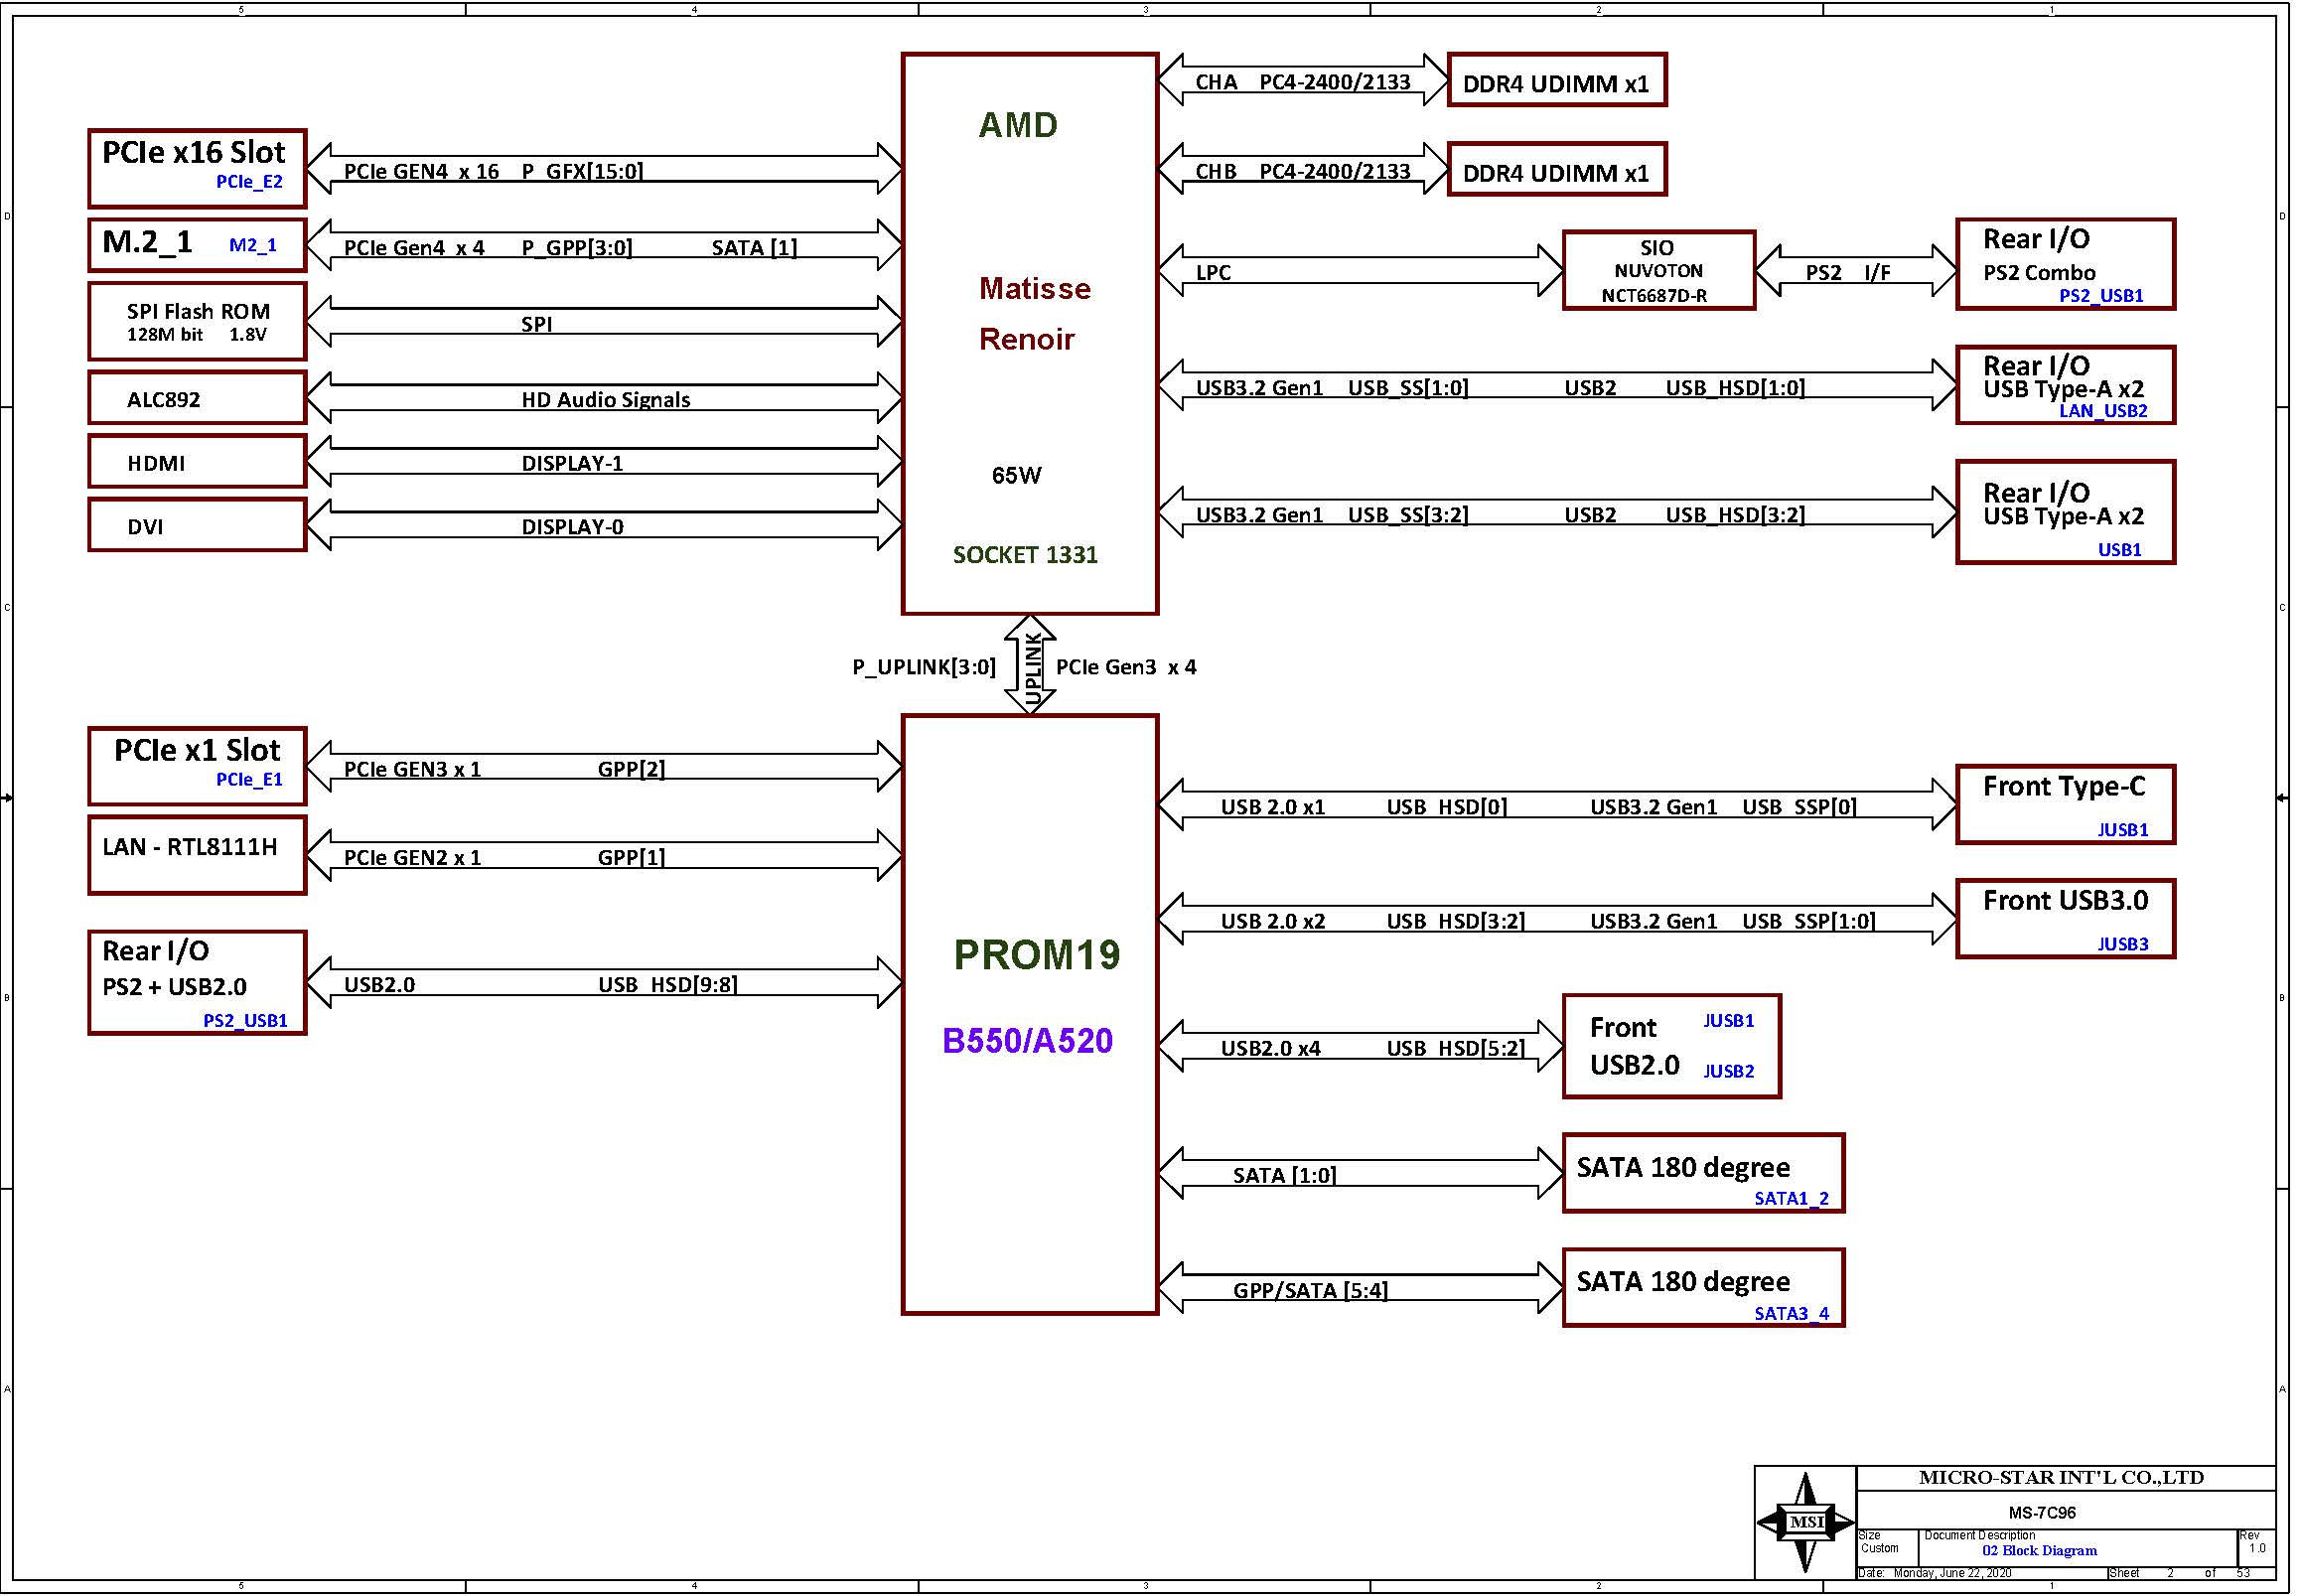Click the 'NUVOTON' vendor text
Image resolution: width=2301 pixels, height=1596 pixels.
pos(1658,271)
